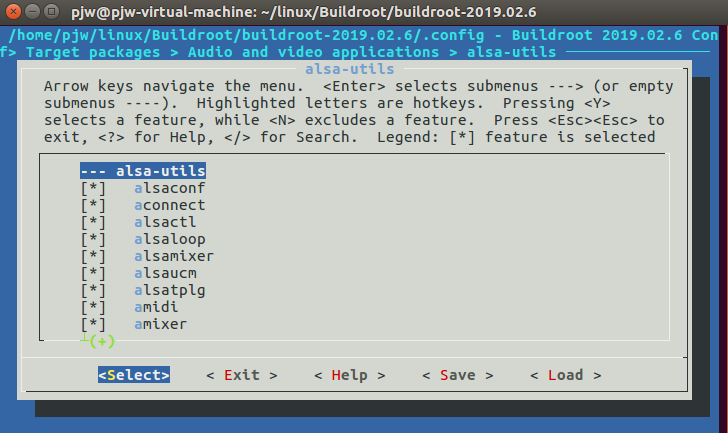Click the alsaconf label text
Viewport: 728px width, 433px height.
point(169,188)
